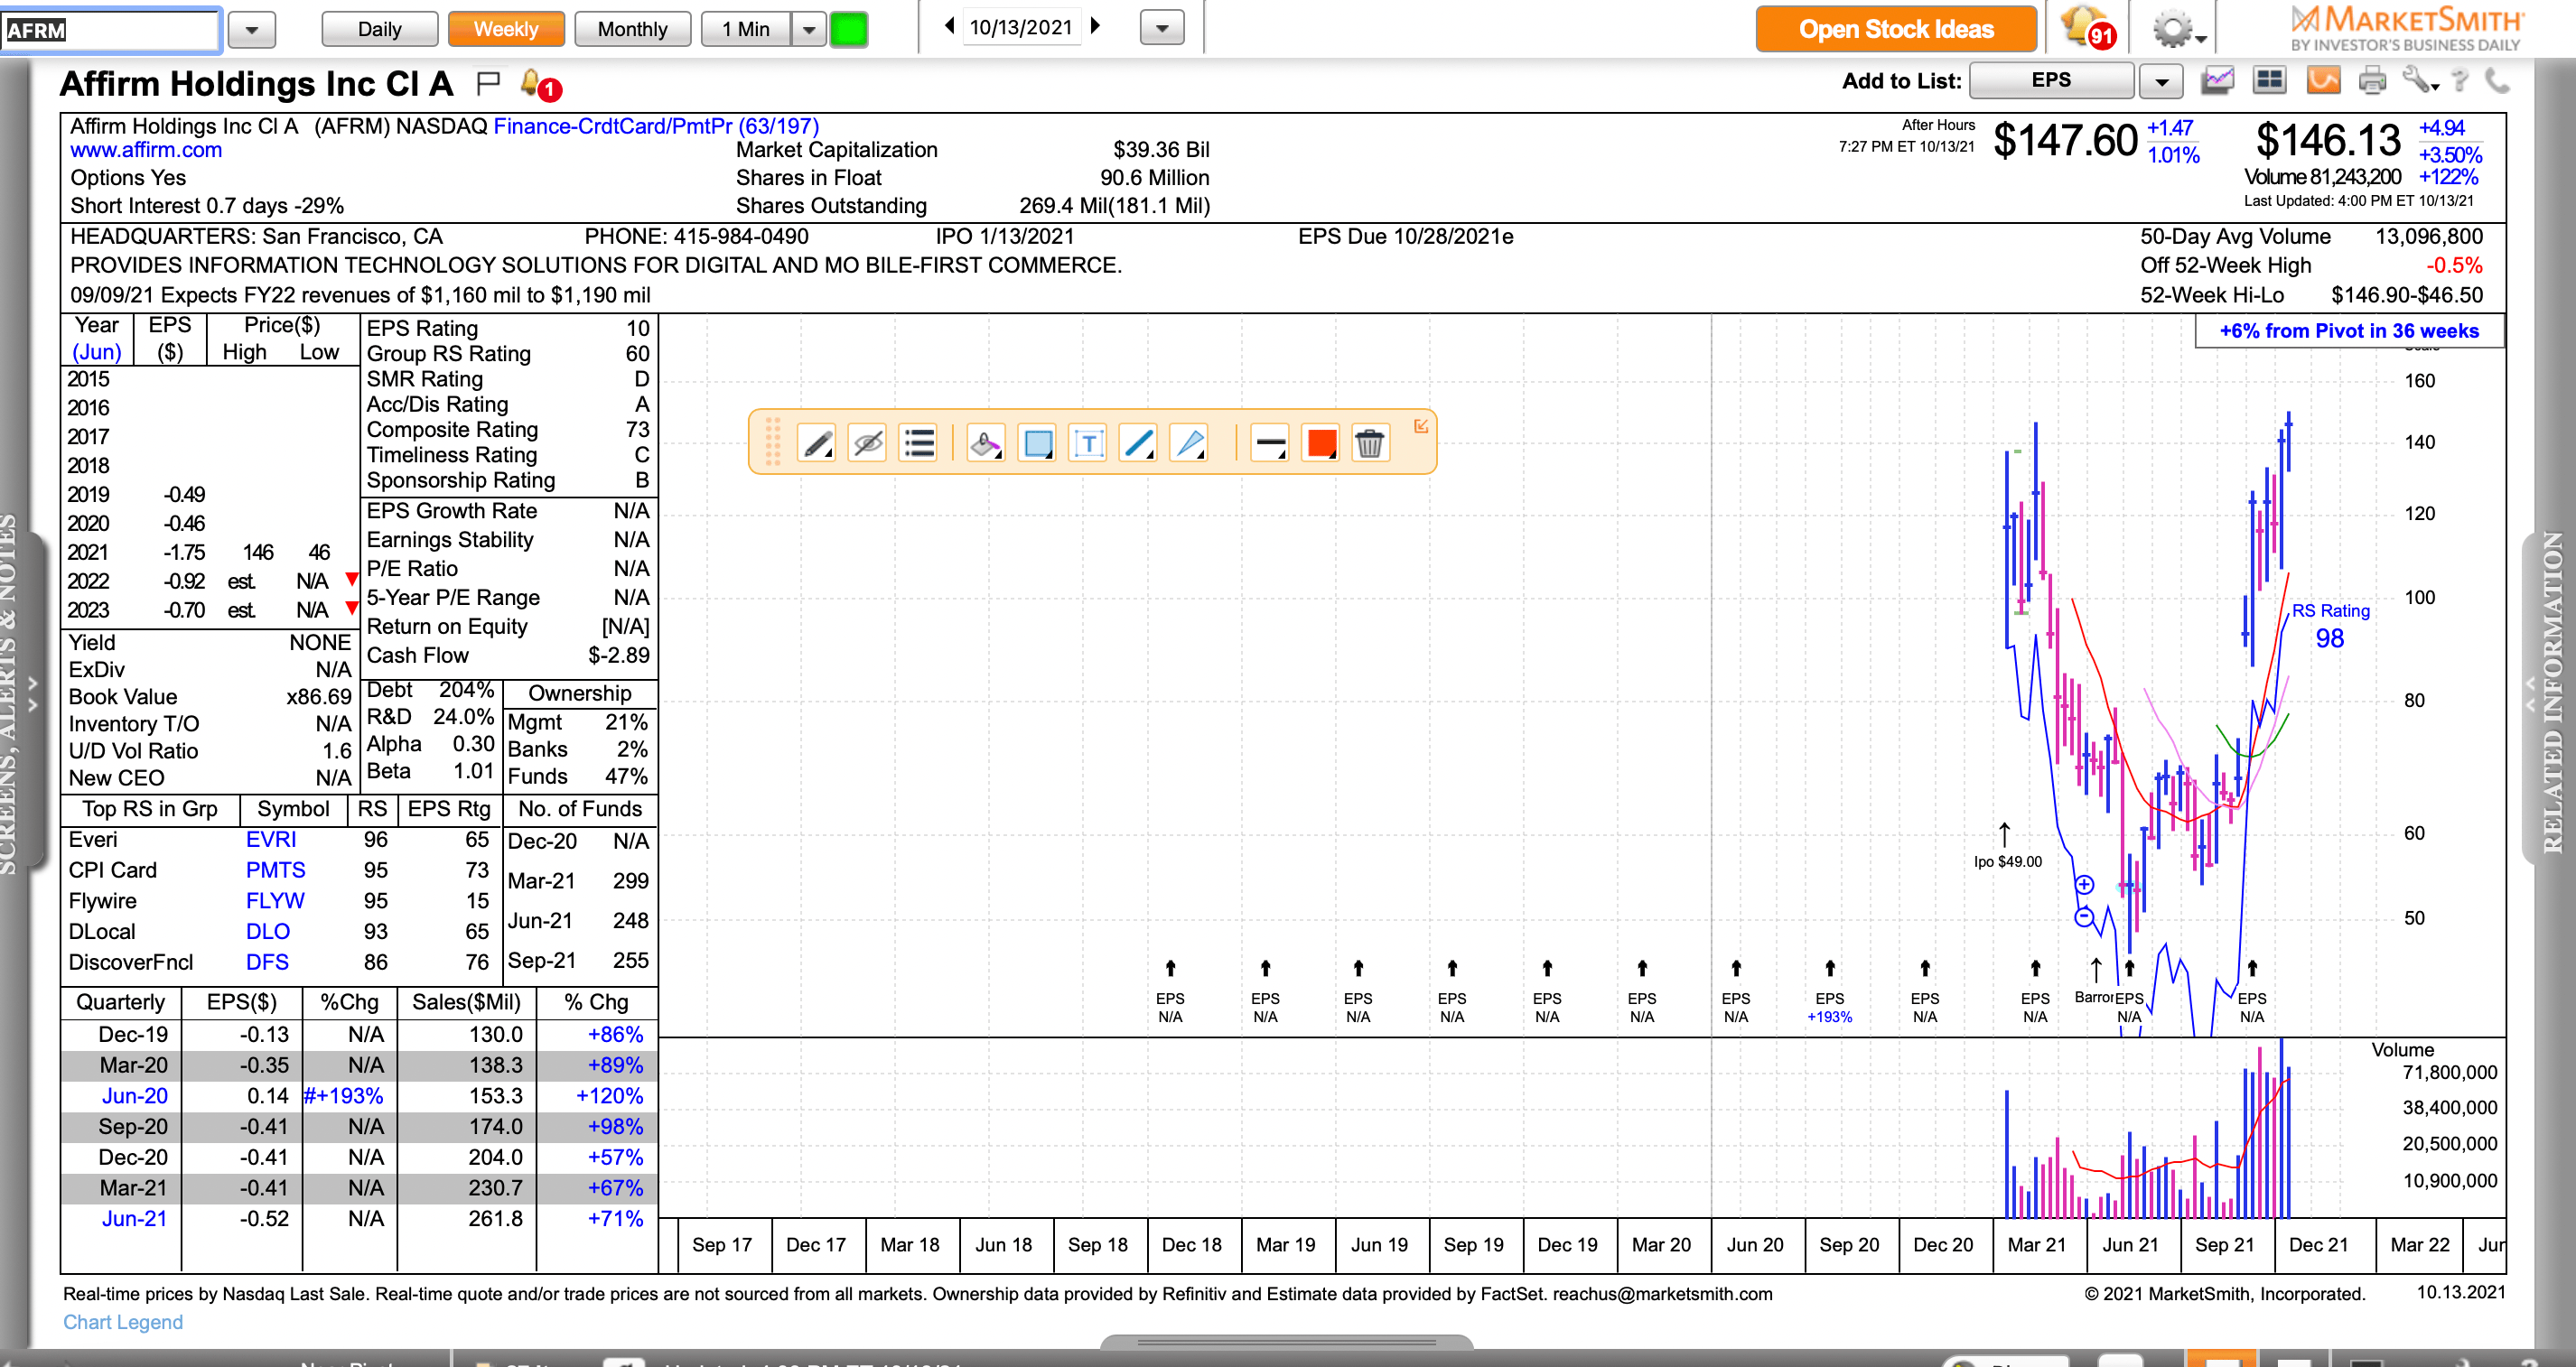
Task: Go to the previous date
Action: [x=949, y=27]
